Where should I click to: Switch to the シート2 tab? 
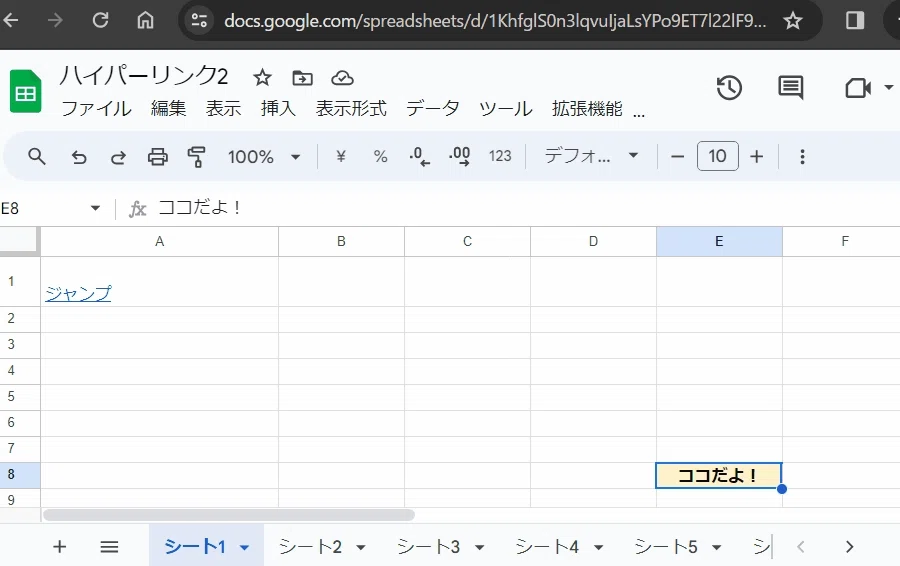pyautogui.click(x=311, y=546)
